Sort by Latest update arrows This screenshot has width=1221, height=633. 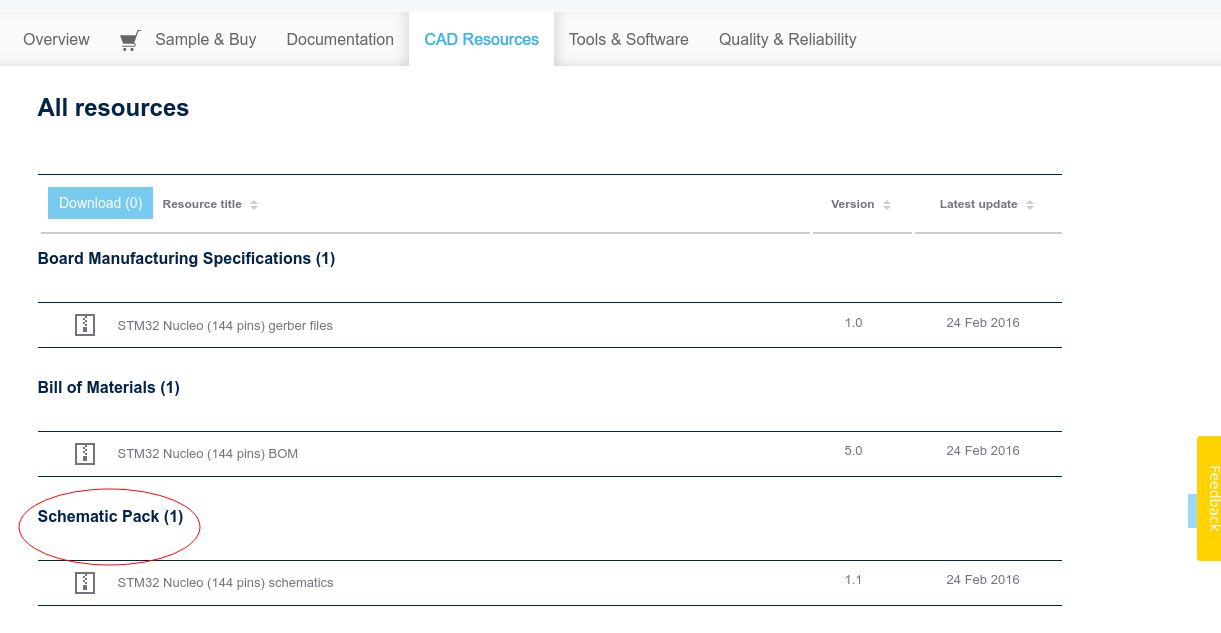tap(1030, 205)
